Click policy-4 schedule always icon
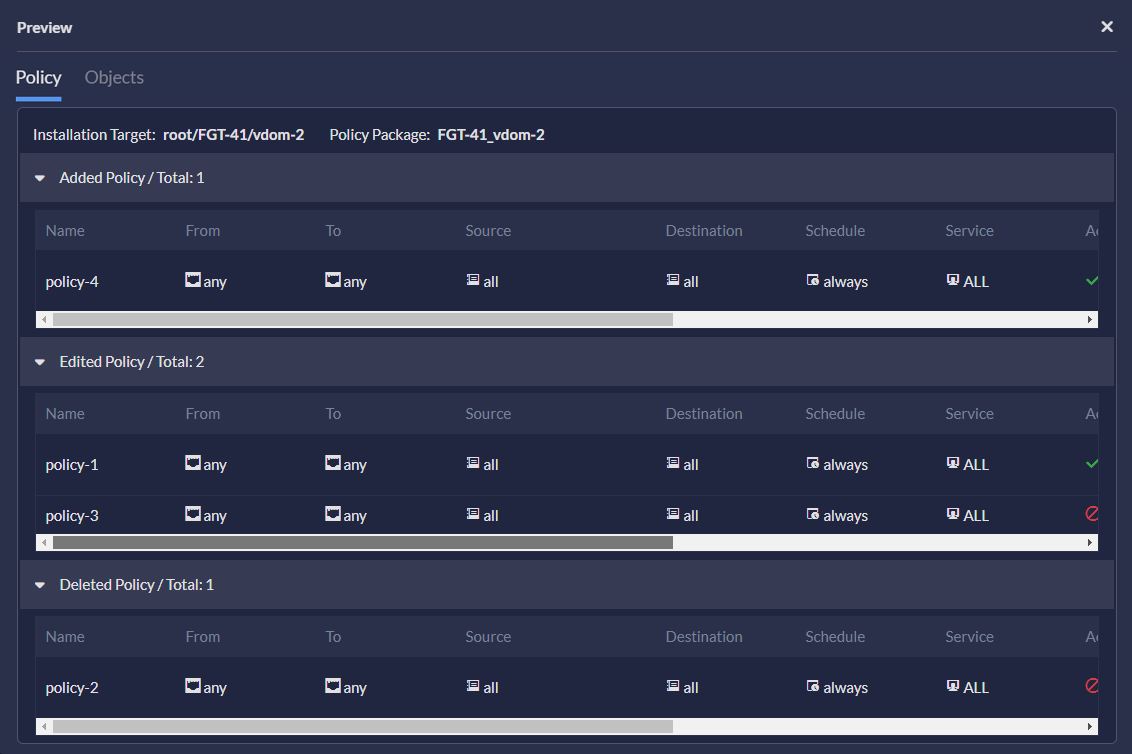The height and width of the screenshot is (754, 1132). pos(813,280)
